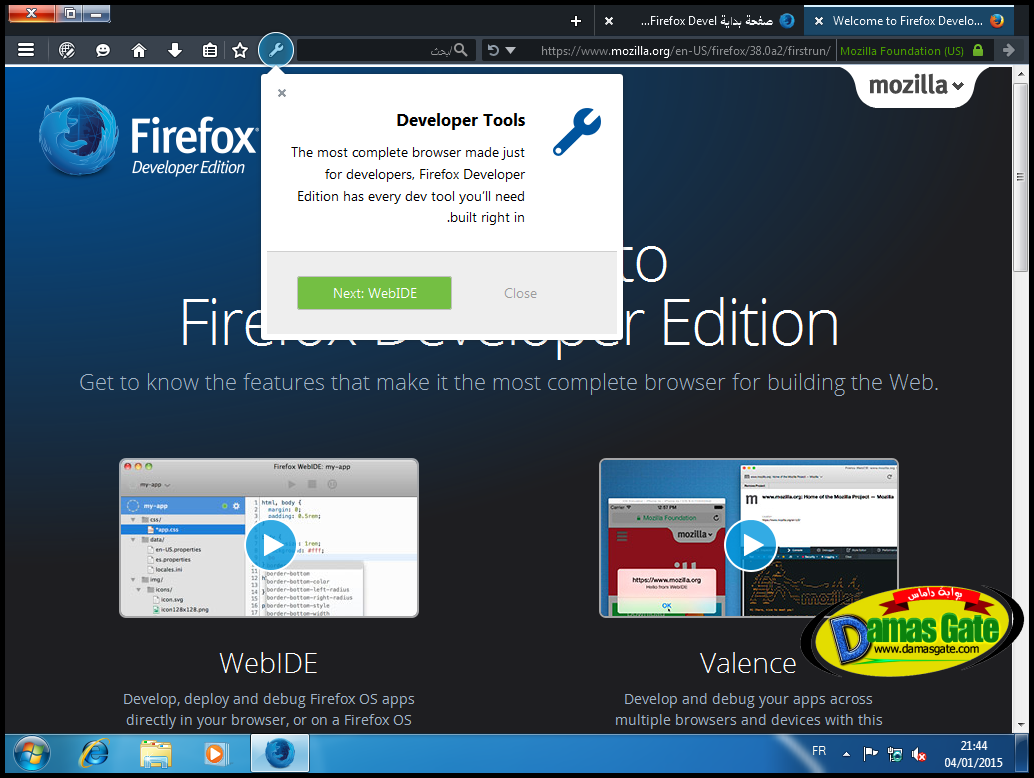Close the Firefox Devel start page tab
Image resolution: width=1034 pixels, height=778 pixels.
(x=609, y=21)
